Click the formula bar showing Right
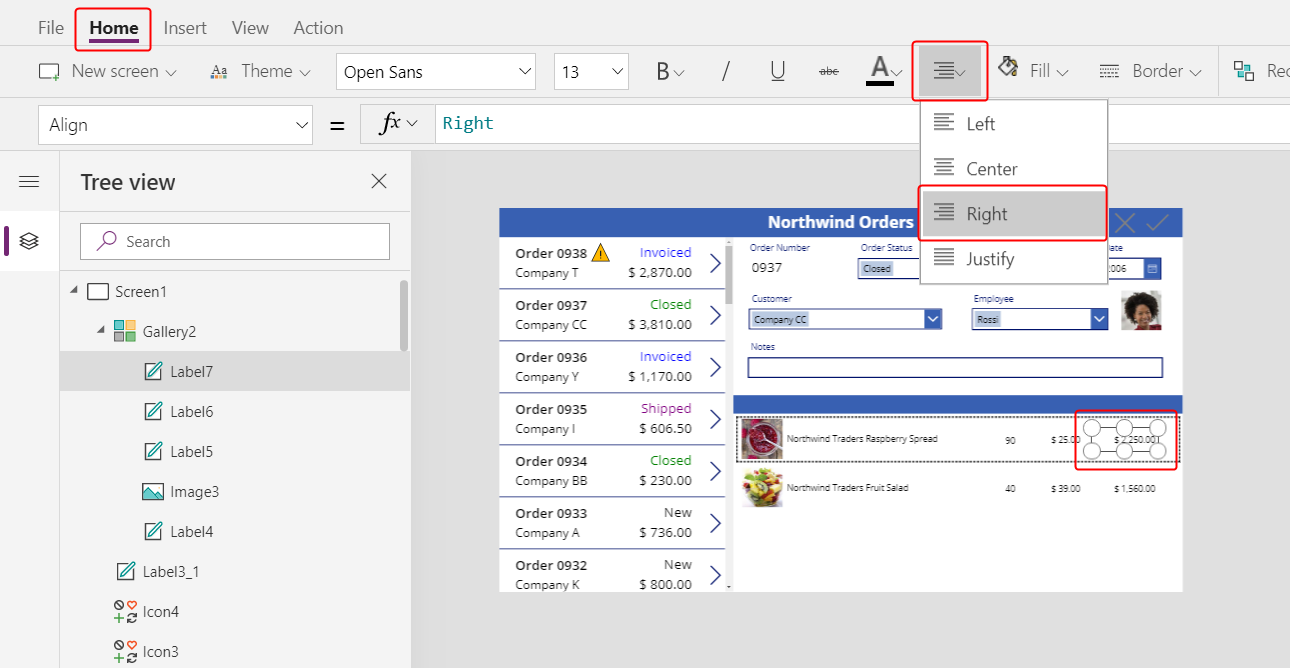 [x=860, y=124]
